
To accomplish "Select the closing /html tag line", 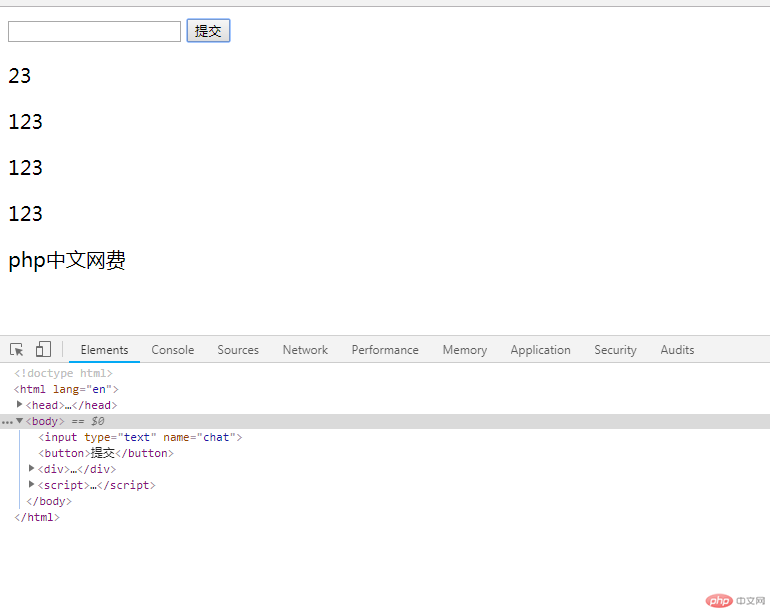I will (37, 517).
